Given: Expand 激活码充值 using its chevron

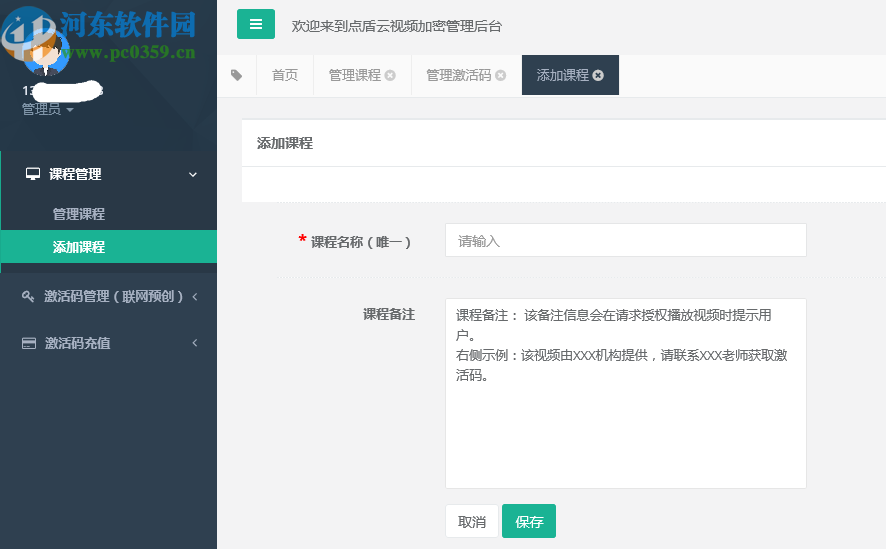Looking at the screenshot, I should pyautogui.click(x=195, y=343).
